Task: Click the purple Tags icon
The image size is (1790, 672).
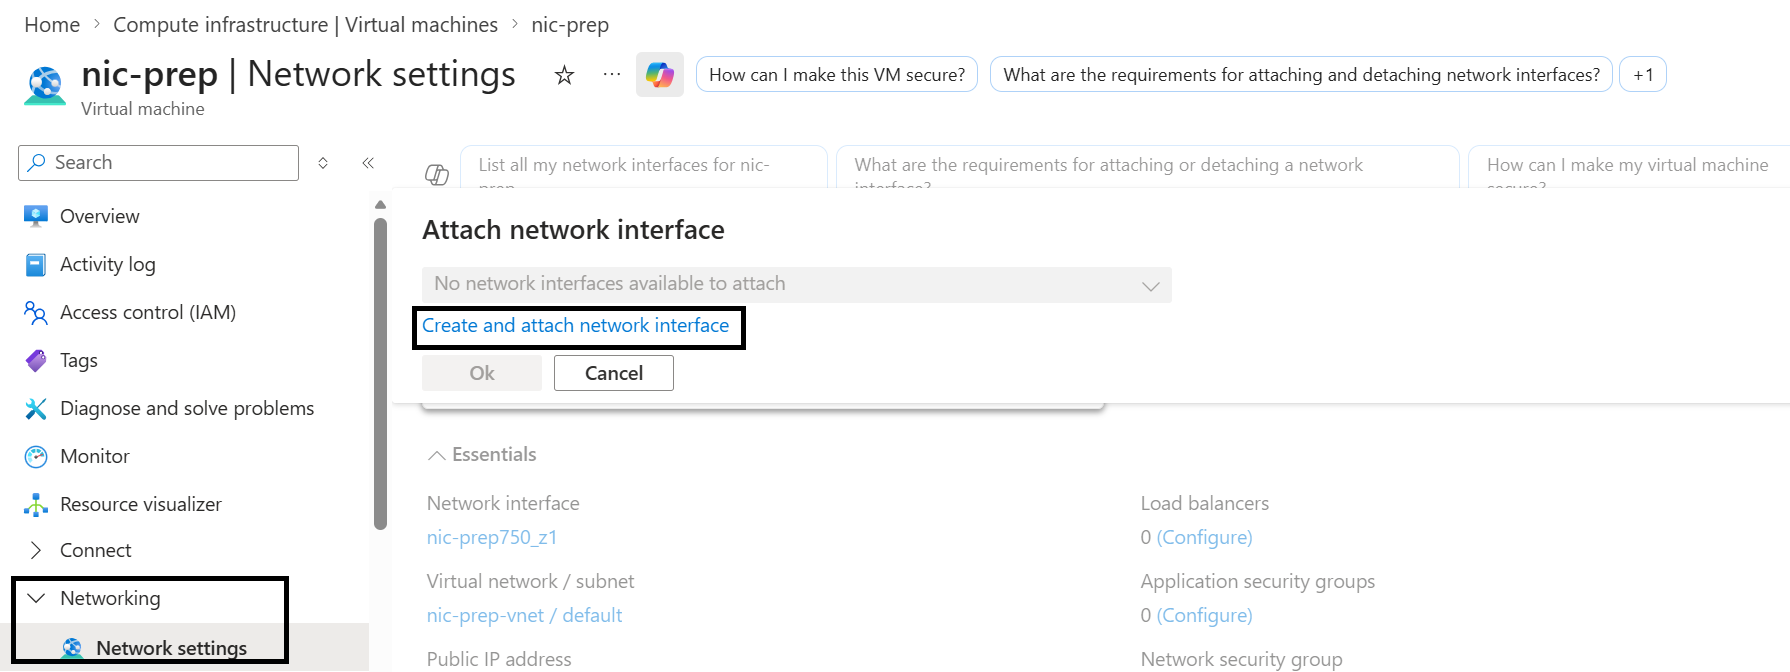Action: [36, 360]
